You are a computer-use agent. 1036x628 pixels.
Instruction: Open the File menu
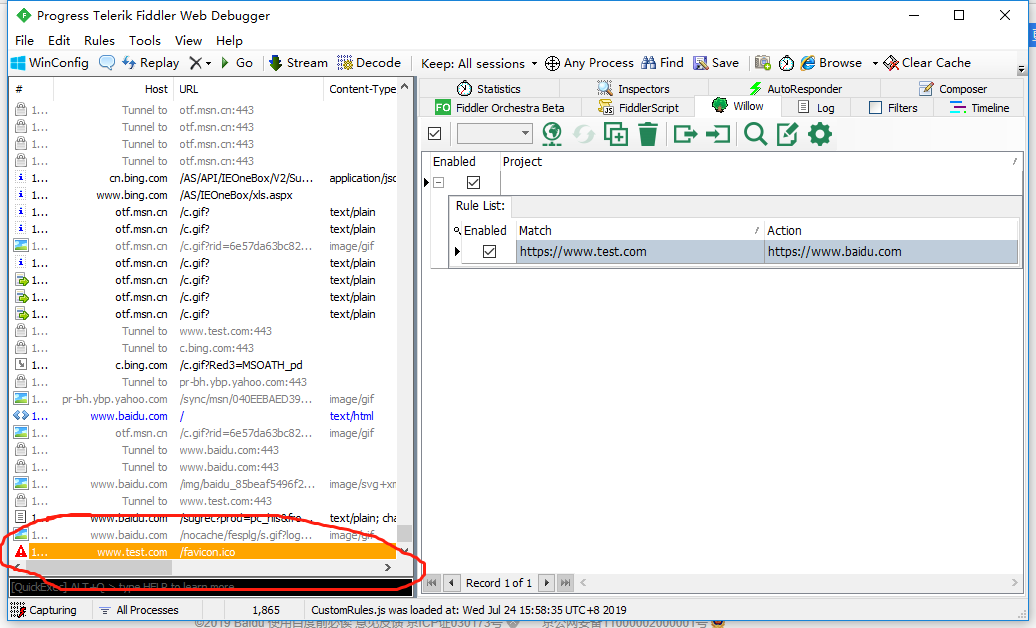[24, 40]
